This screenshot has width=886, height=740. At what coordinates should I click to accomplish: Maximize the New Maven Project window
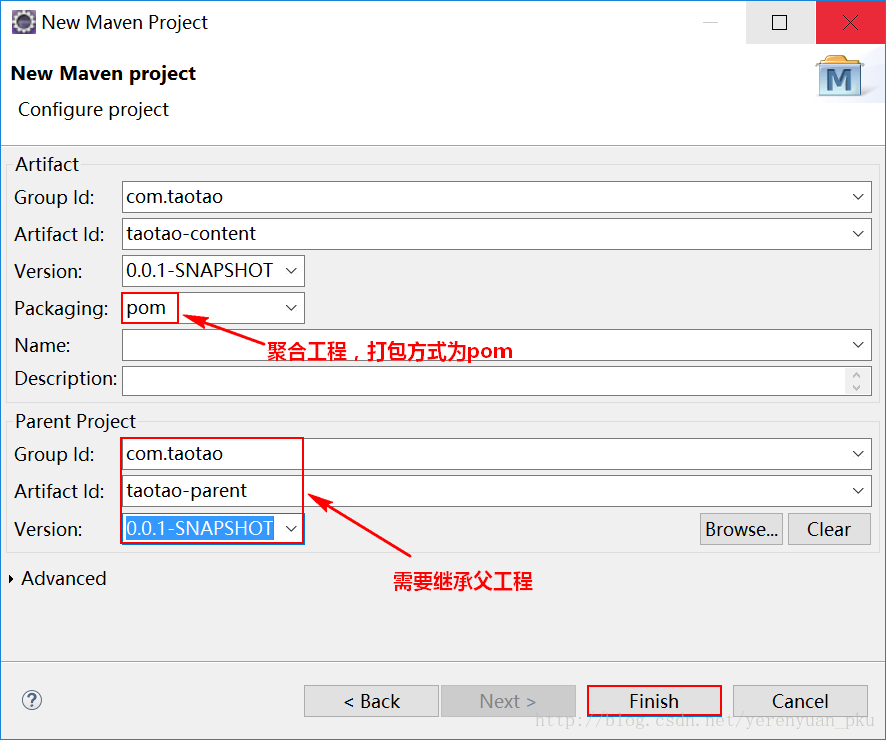[780, 23]
